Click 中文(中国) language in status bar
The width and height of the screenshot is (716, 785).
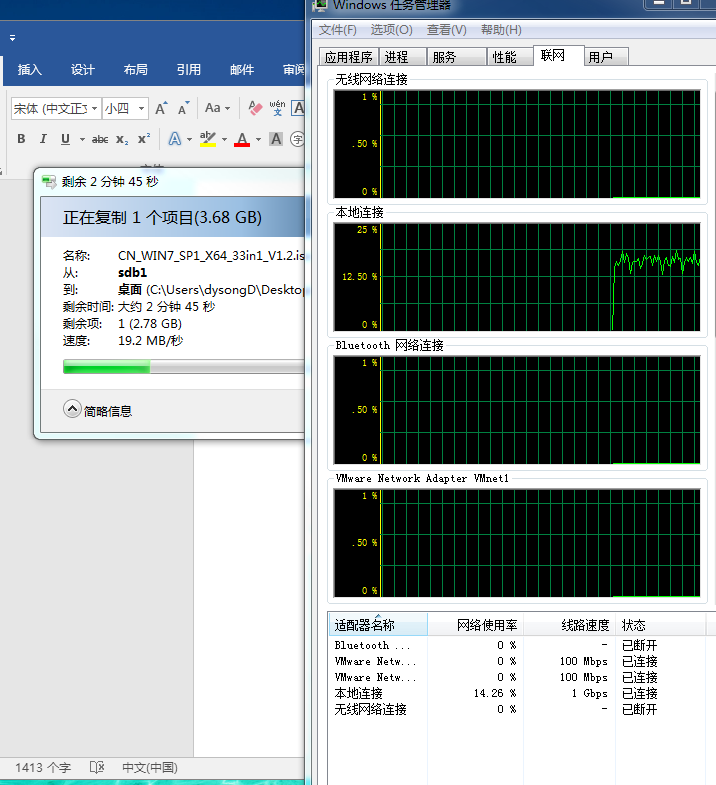150,767
